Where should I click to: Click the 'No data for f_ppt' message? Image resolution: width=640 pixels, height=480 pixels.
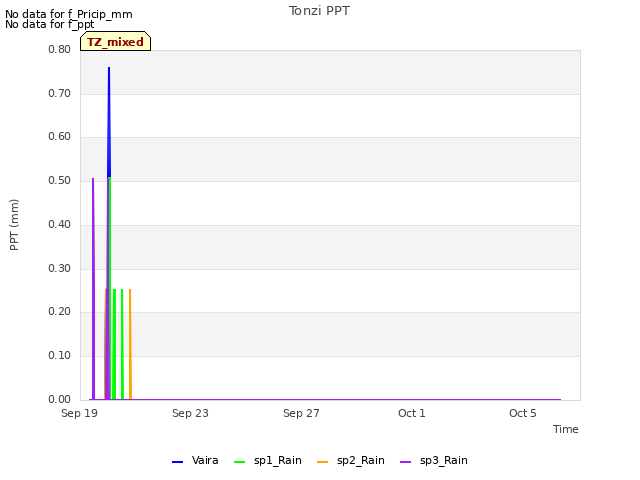49,24
